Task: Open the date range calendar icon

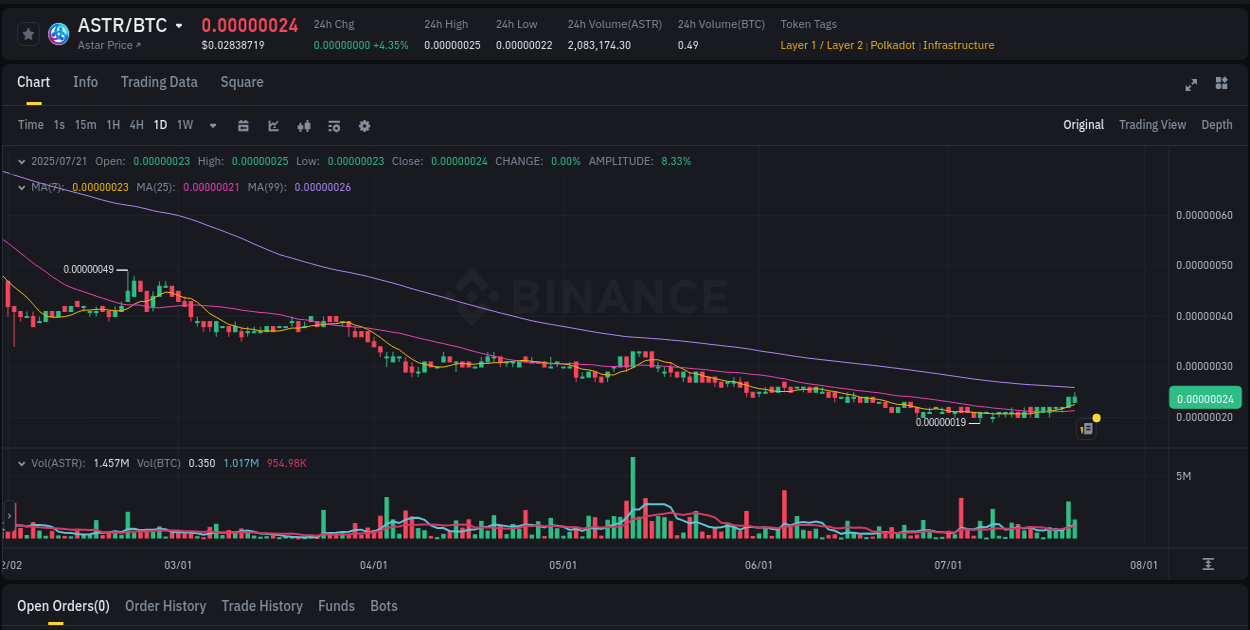Action: [x=243, y=125]
